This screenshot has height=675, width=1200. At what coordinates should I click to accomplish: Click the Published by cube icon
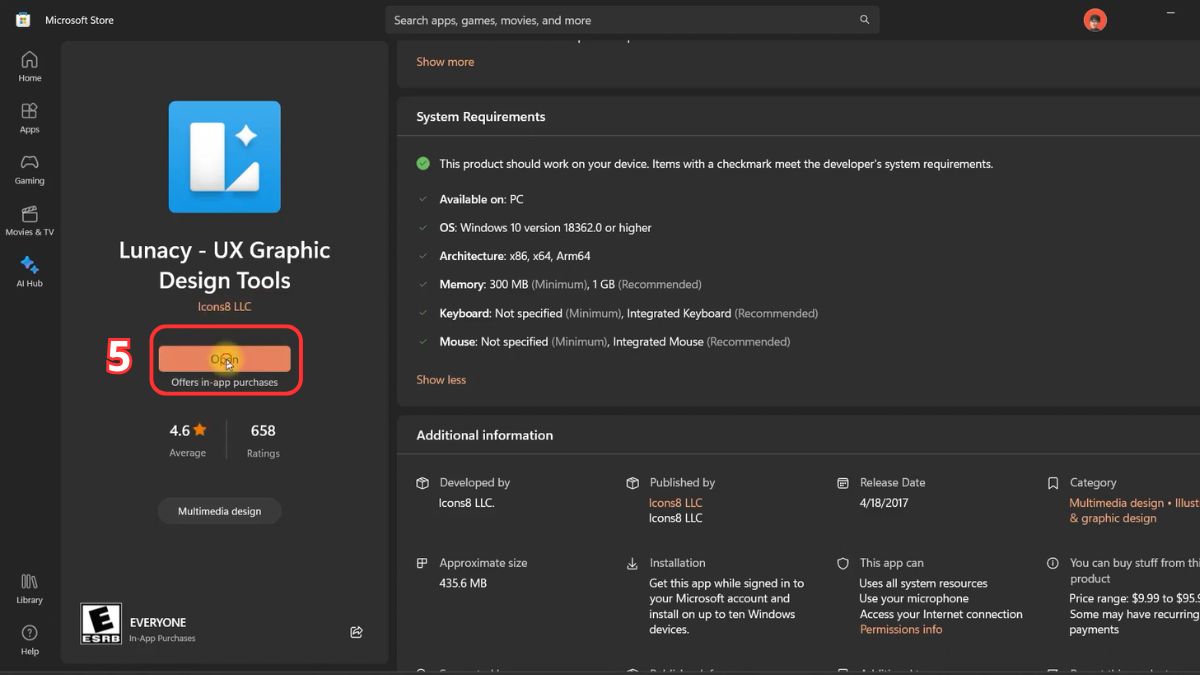632,483
